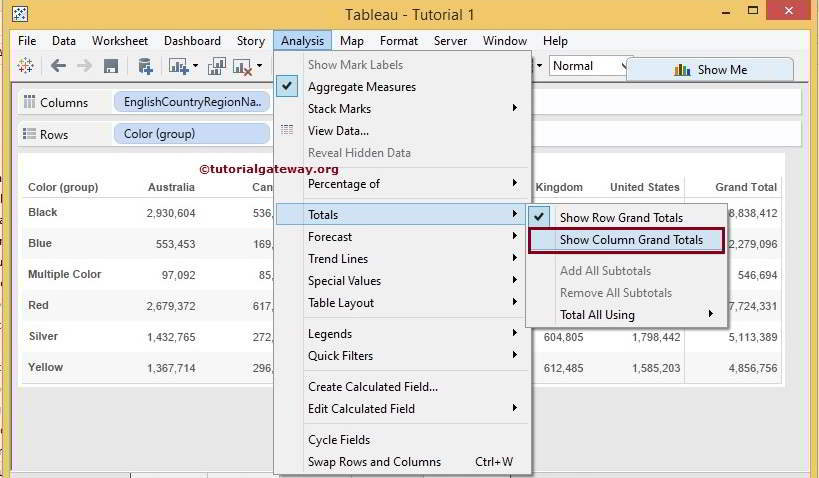Open the new worksheet dropdown arrow
This screenshot has height=478, width=819.
coord(195,66)
